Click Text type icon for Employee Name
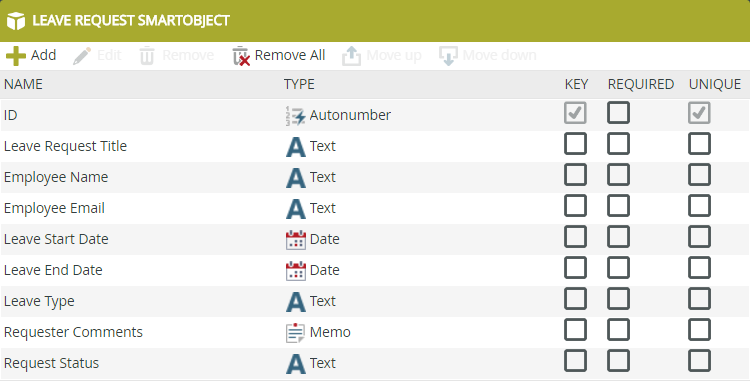750x381 pixels. click(x=296, y=178)
